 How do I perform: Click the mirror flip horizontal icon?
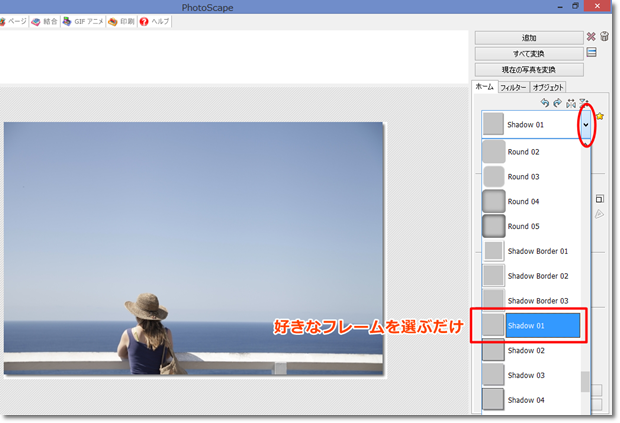[571, 103]
